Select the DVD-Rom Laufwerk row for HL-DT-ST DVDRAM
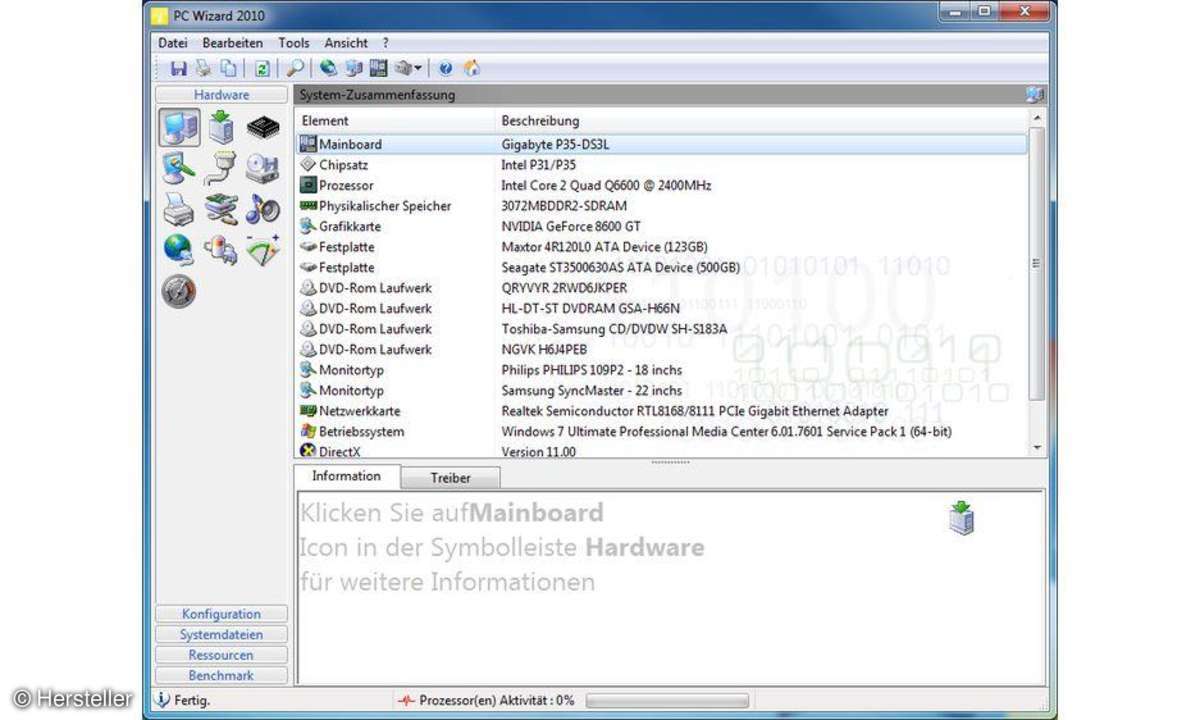Viewport: 1200px width, 720px height. (x=661, y=308)
